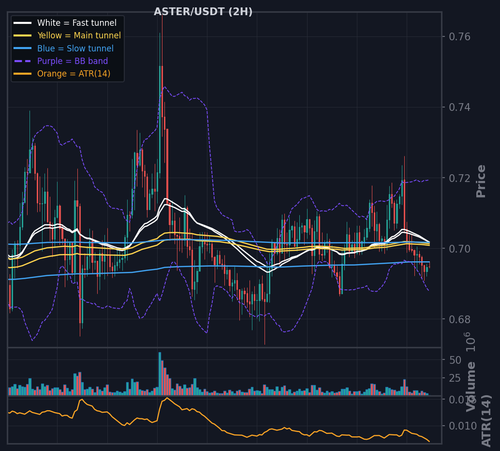Click the 'Purple = BB band' legend label

pos(73,61)
